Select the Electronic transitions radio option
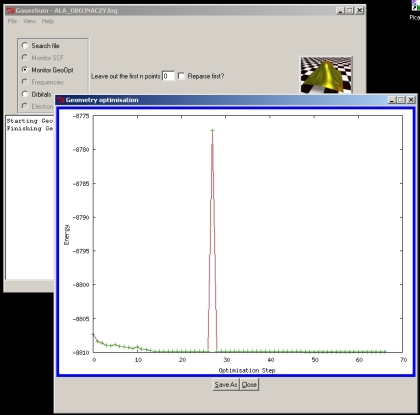This screenshot has height=415, width=420. pyautogui.click(x=25, y=106)
